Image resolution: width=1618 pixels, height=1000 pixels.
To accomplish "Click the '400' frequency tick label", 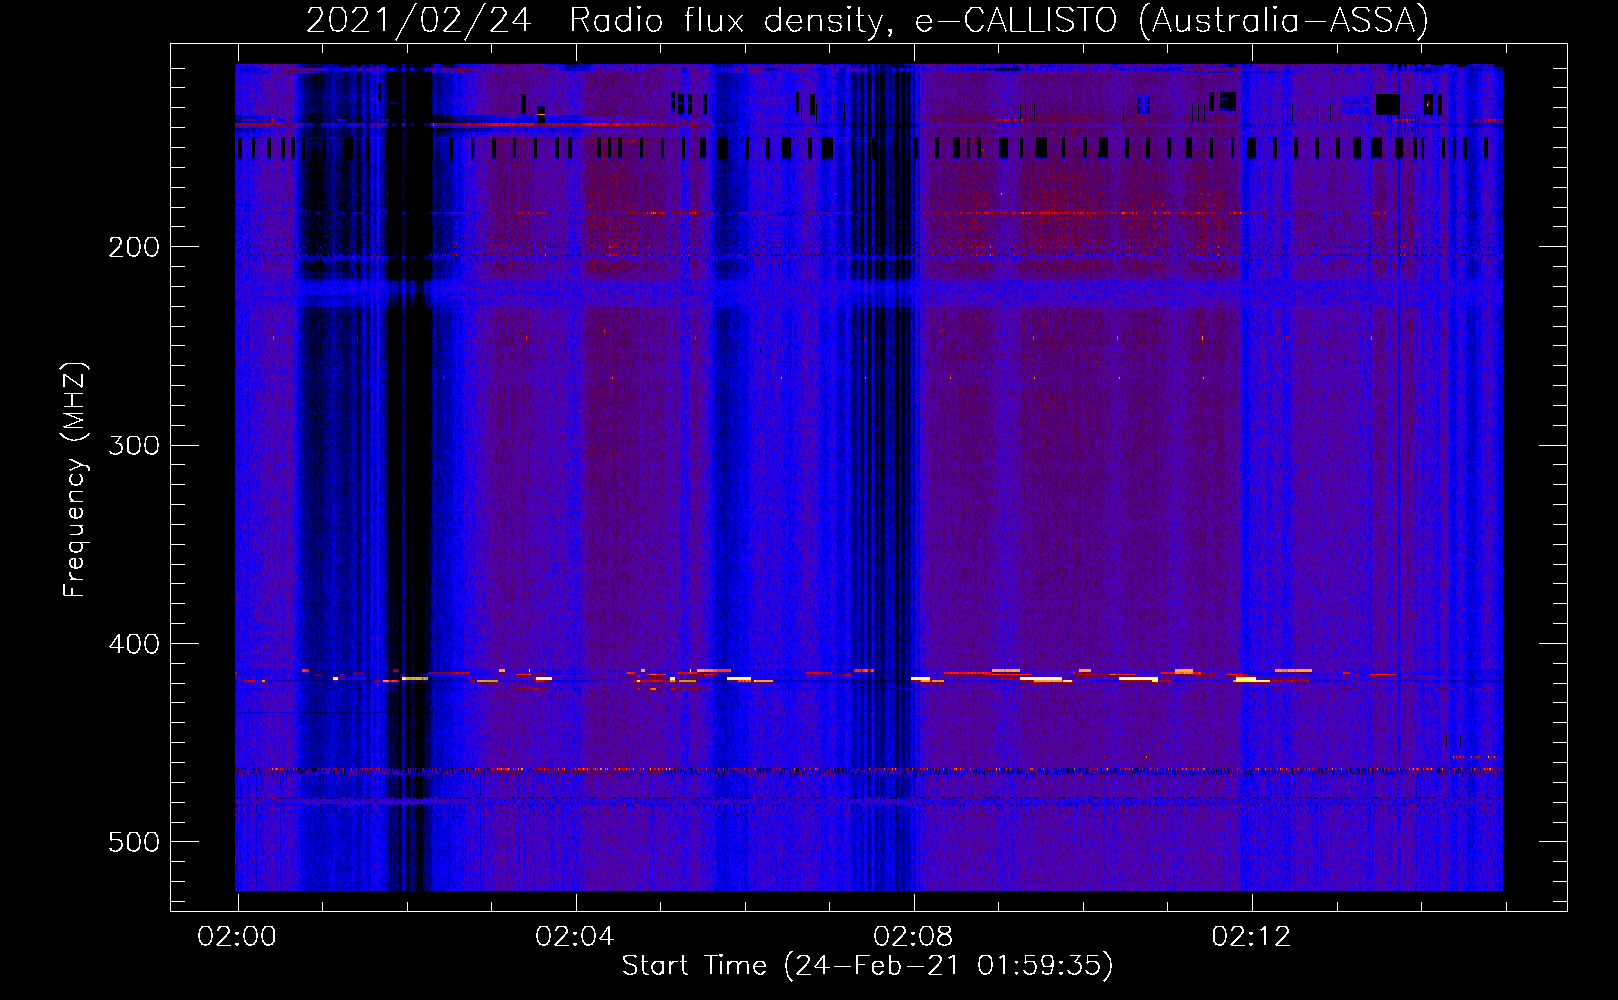I will pos(134,644).
